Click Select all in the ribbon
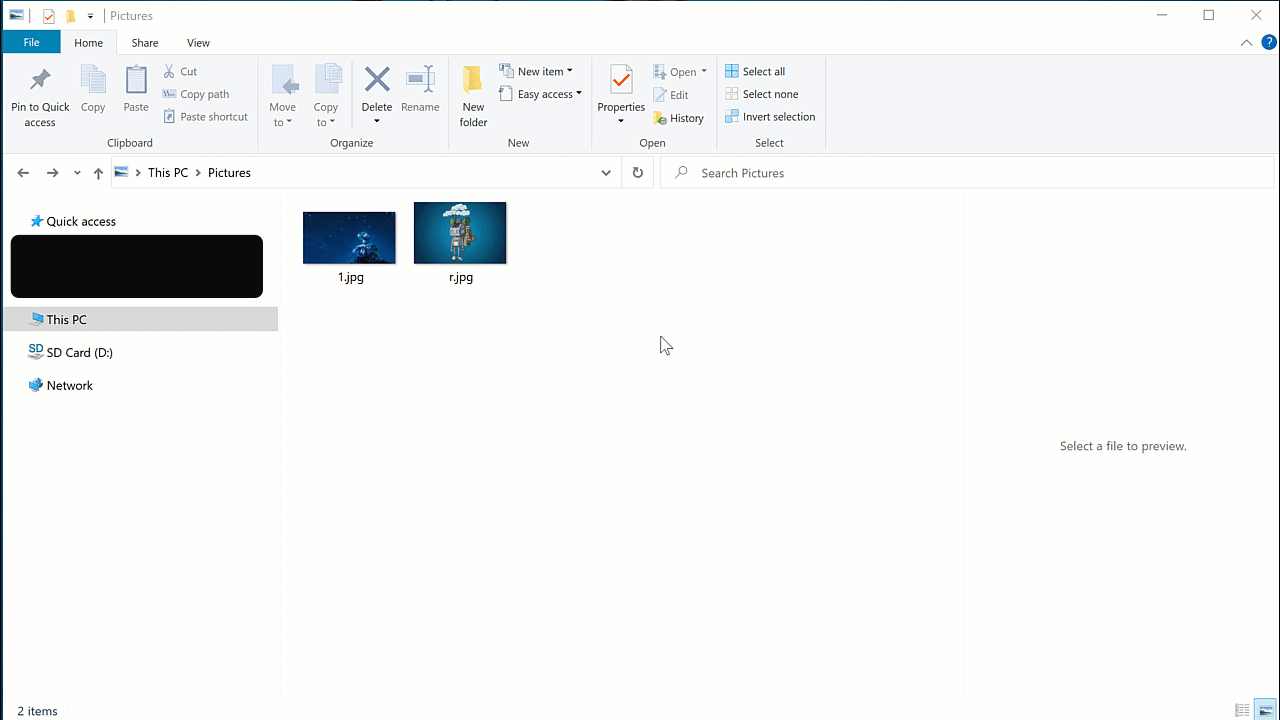 [755, 71]
